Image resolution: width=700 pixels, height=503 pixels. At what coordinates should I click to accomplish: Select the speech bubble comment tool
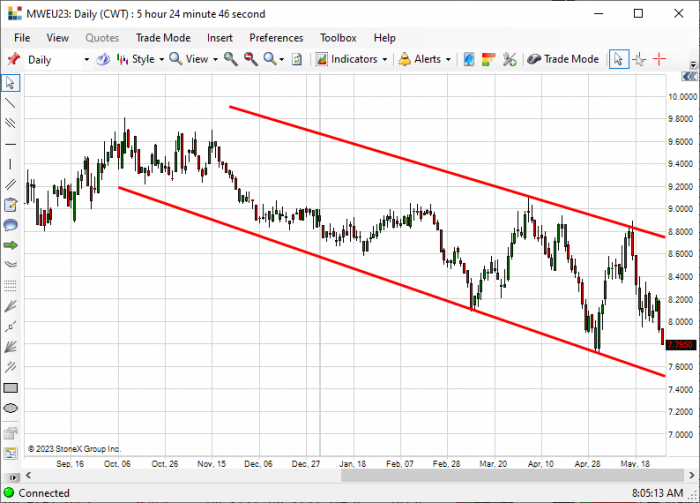pos(10,225)
